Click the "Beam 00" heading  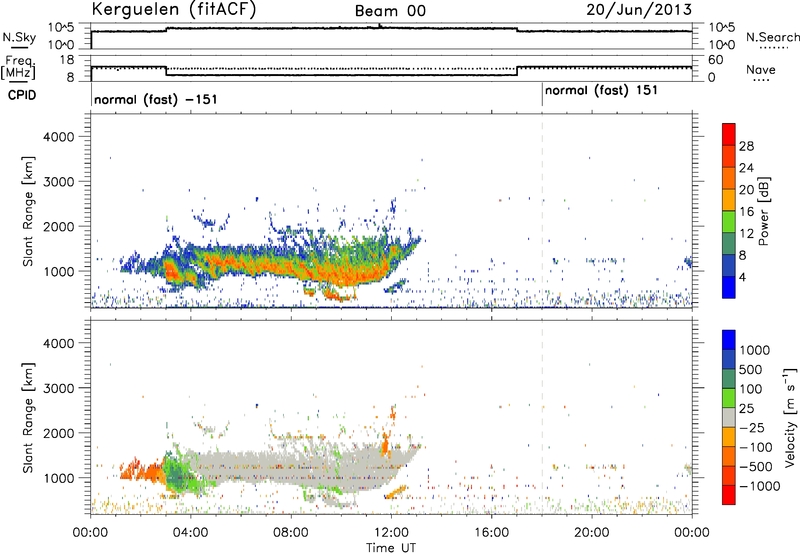click(390, 11)
